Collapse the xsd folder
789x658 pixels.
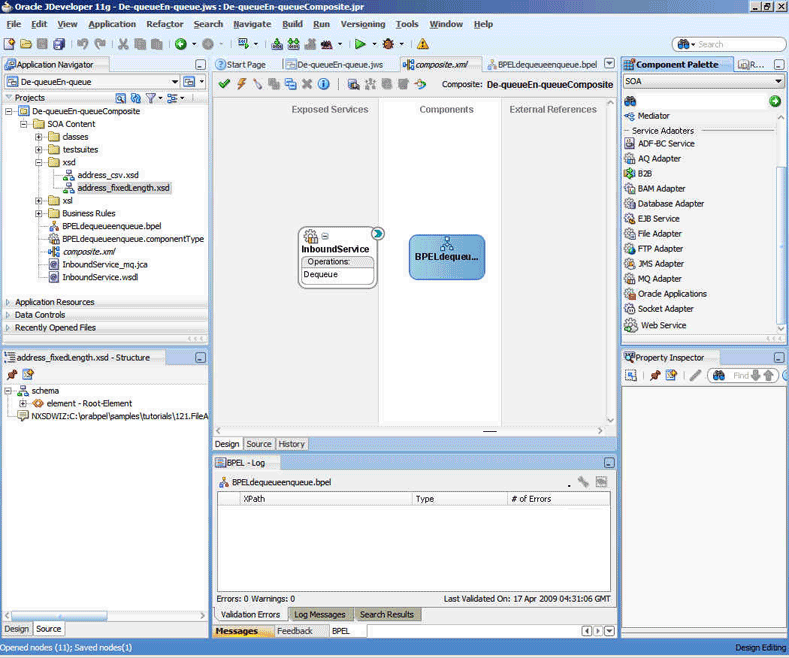[x=39, y=162]
